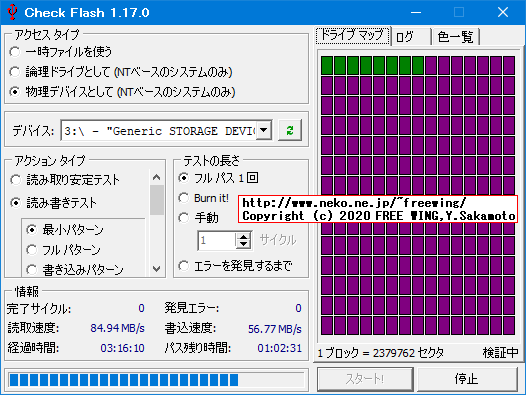Click the 1 ブロック = 2379762 セクタ text
Viewport: 526px width, 395px height.
[380, 353]
